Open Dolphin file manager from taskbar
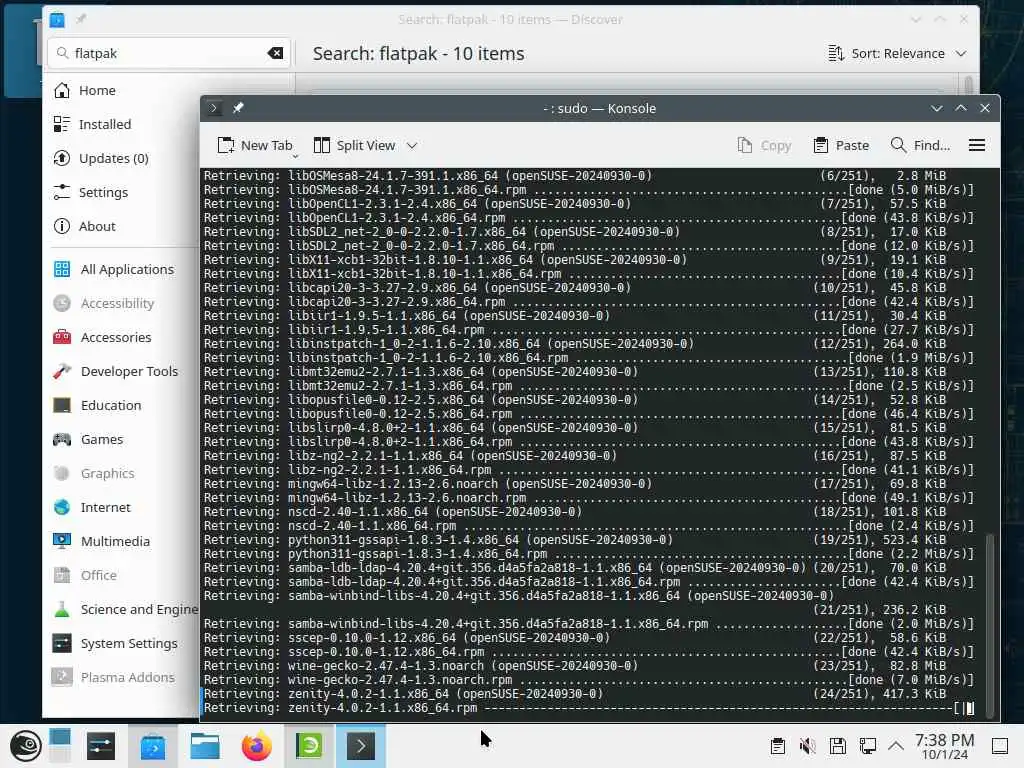1024x768 pixels. 204,746
